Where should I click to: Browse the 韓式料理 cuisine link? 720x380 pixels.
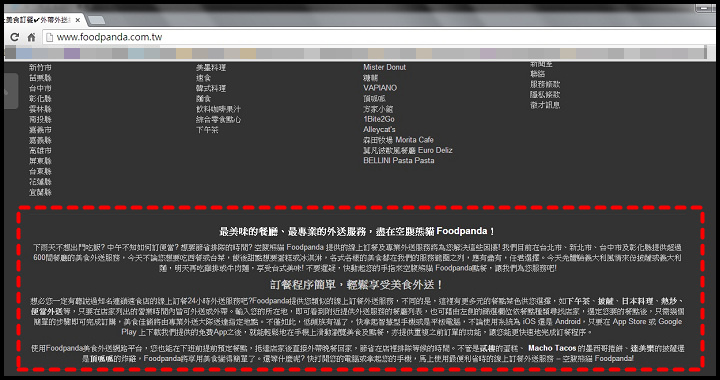[x=211, y=88]
